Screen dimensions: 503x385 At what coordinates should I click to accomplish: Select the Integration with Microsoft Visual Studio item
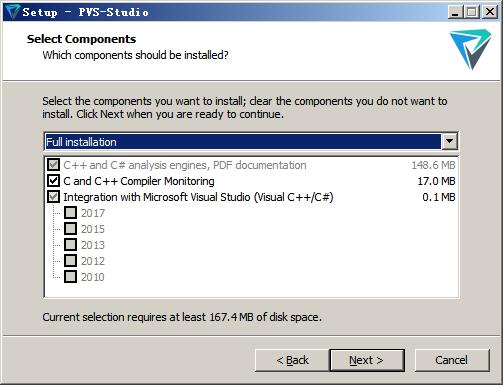198,197
